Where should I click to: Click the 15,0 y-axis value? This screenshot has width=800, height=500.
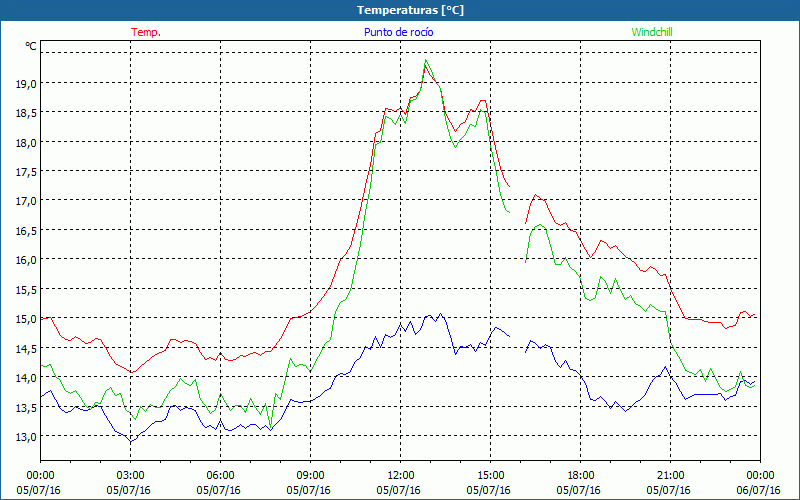[x=26, y=319]
